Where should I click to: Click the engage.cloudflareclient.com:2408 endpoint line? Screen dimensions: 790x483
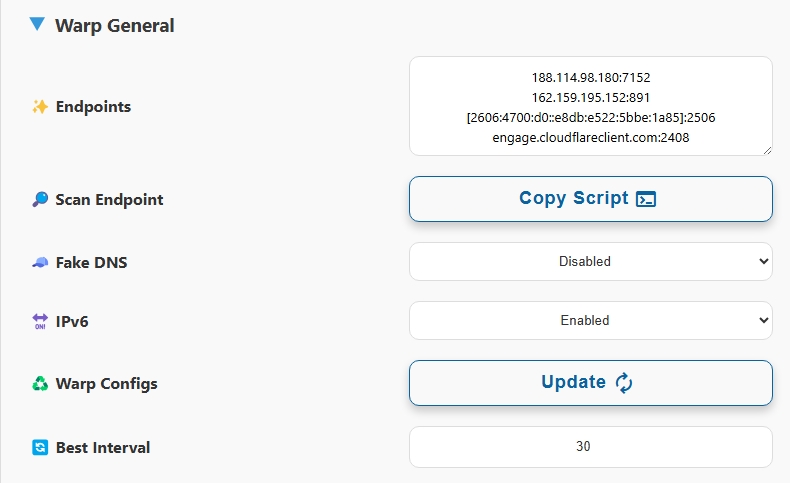pyautogui.click(x=590, y=137)
